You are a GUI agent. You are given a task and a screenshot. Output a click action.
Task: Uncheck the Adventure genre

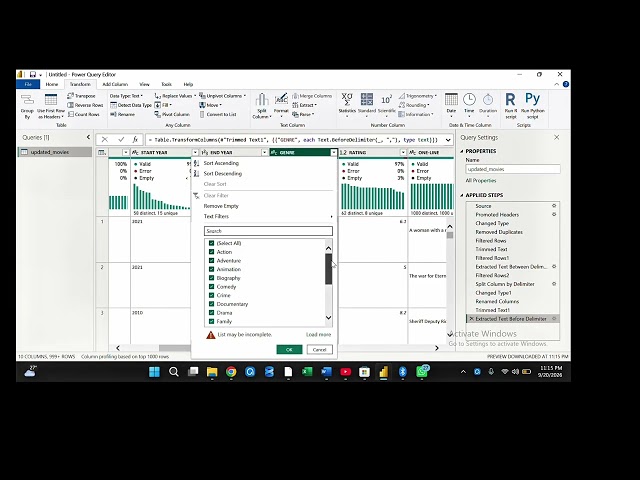tap(211, 260)
